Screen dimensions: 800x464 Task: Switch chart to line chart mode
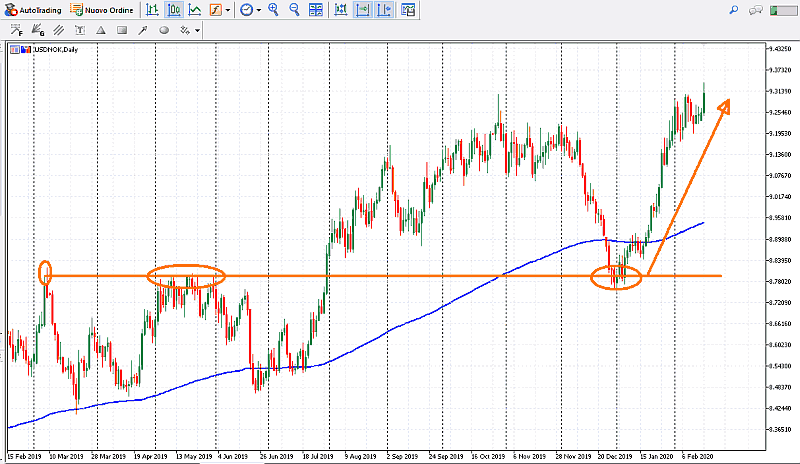coord(194,10)
